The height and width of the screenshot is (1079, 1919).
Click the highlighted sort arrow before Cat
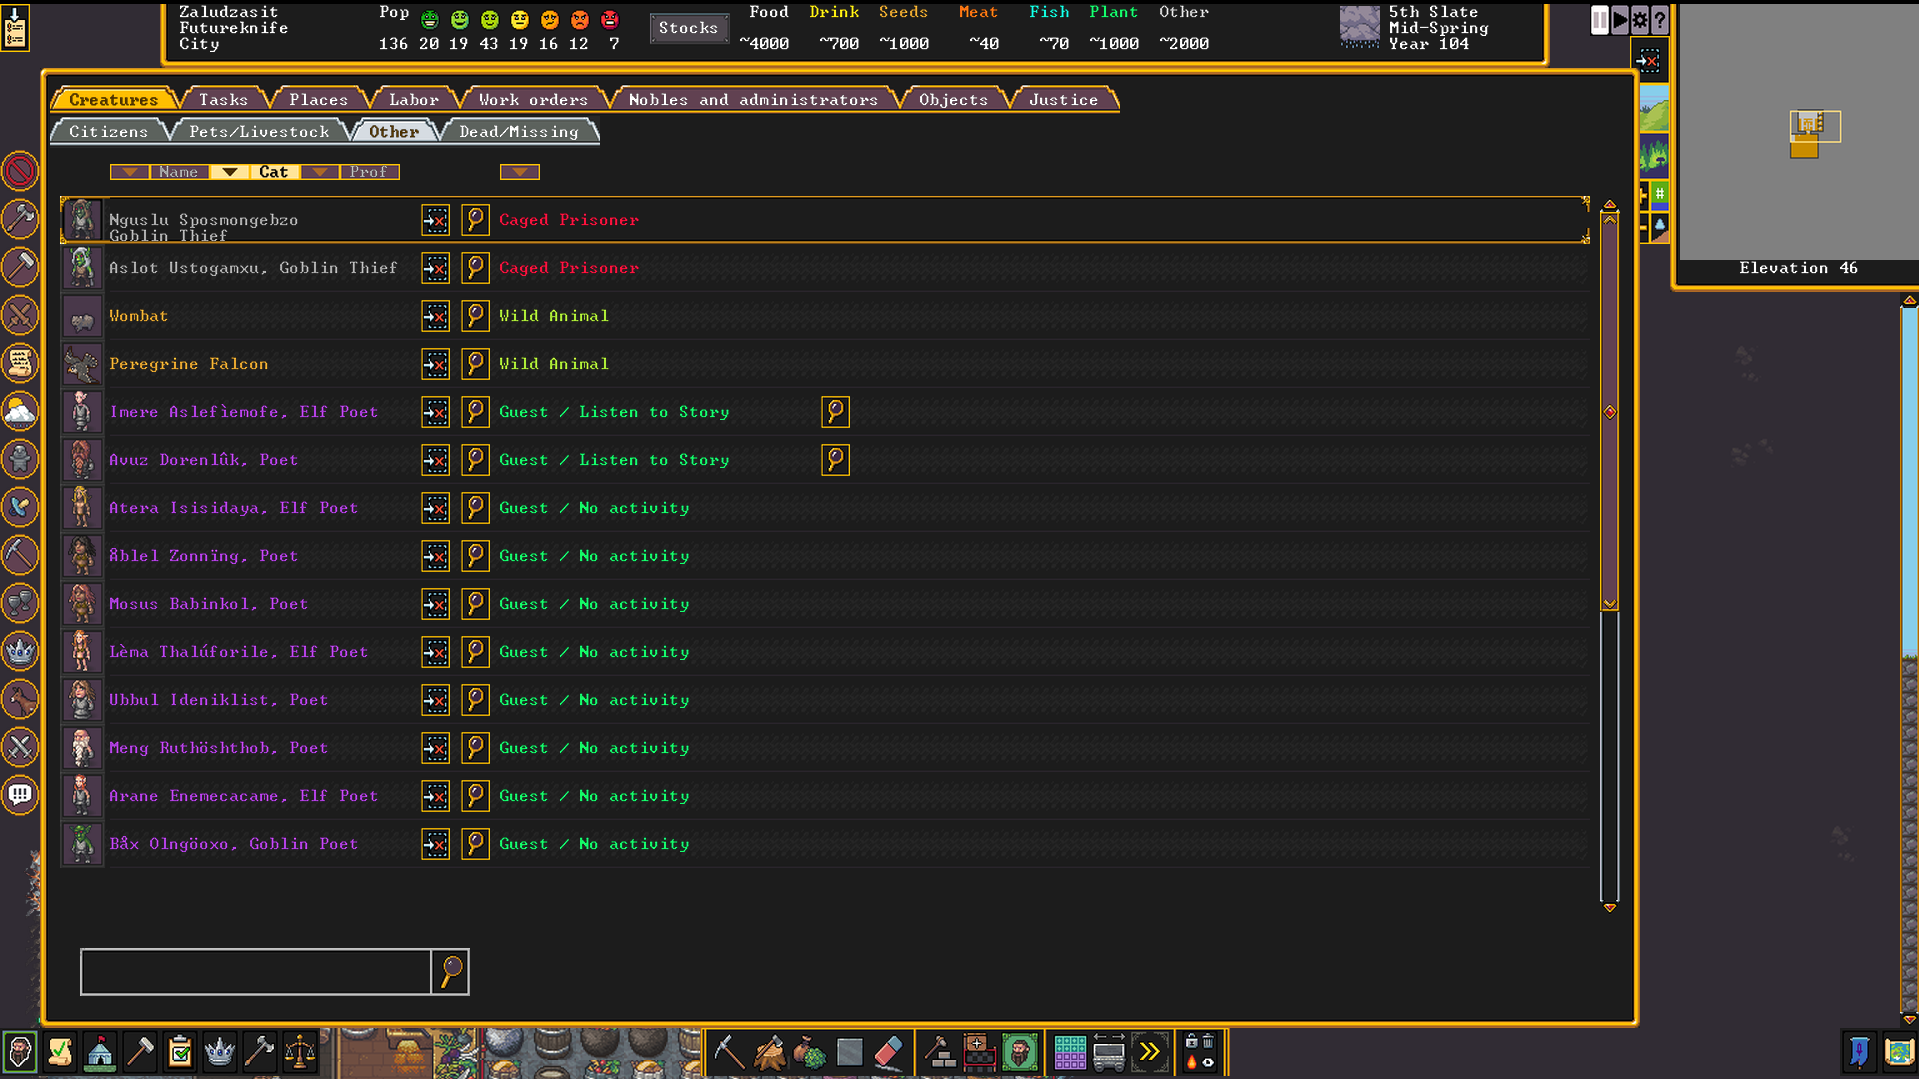[229, 172]
